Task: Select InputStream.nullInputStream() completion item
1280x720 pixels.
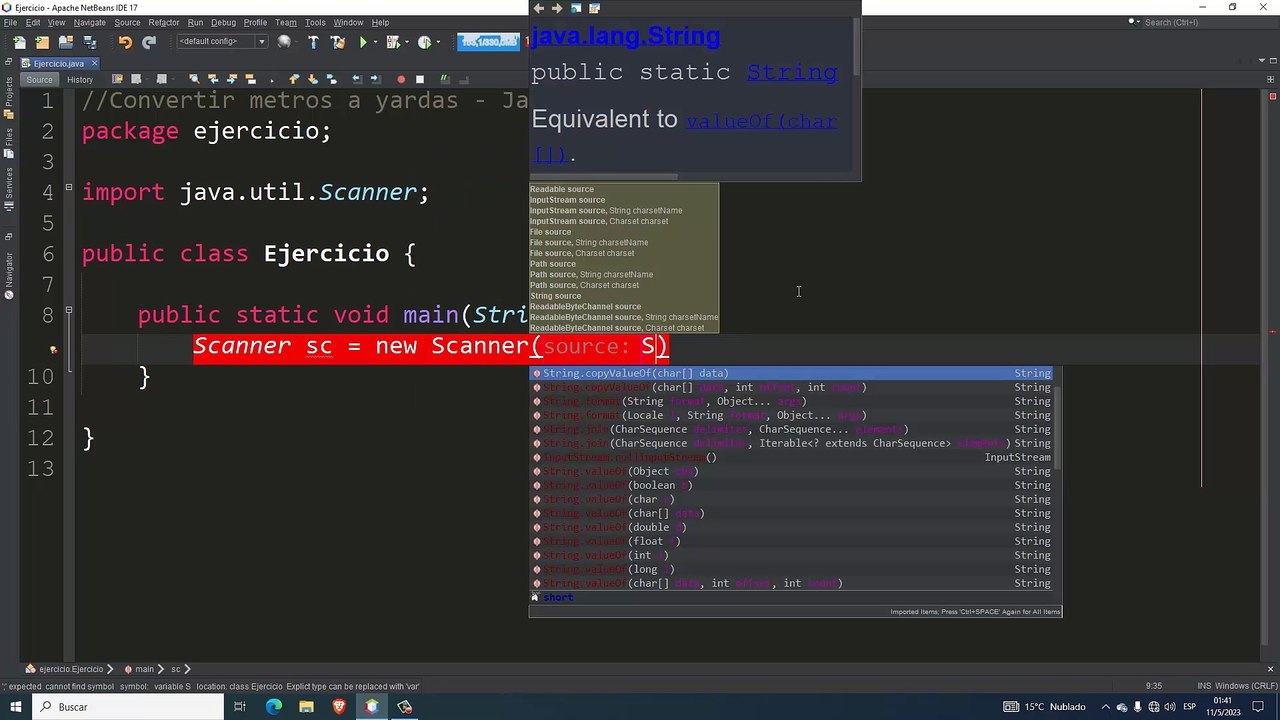Action: coord(790,457)
